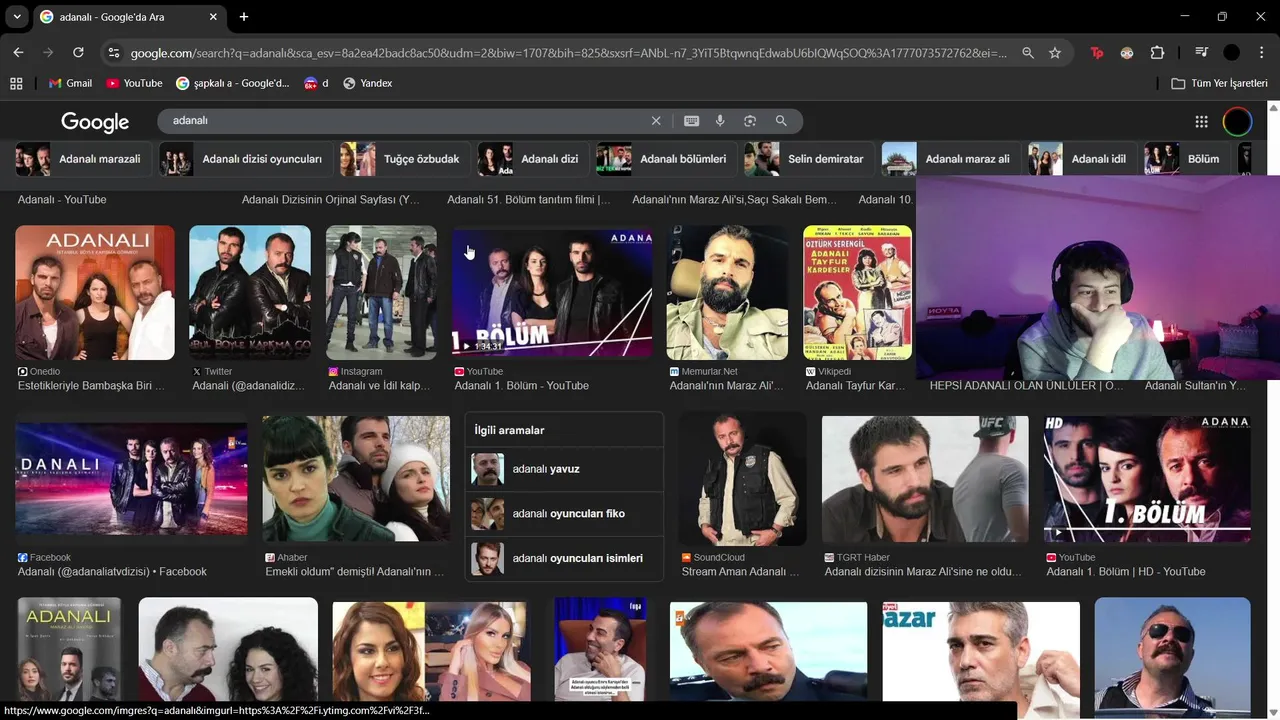Click Estetikleriyle Bambaşka Biri caption

click(91, 386)
